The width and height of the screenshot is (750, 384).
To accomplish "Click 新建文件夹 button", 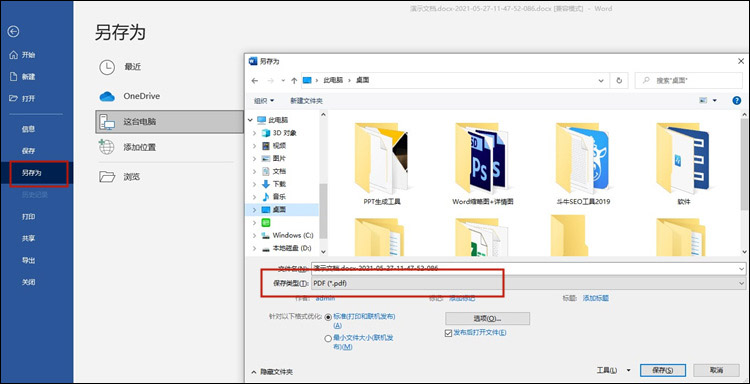I will point(306,101).
